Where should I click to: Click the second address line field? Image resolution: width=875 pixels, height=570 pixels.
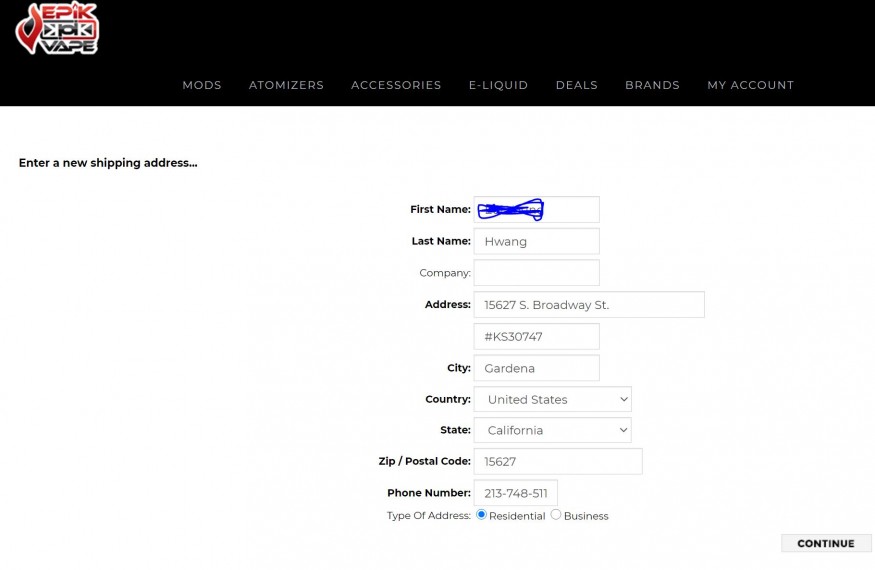[x=536, y=337]
